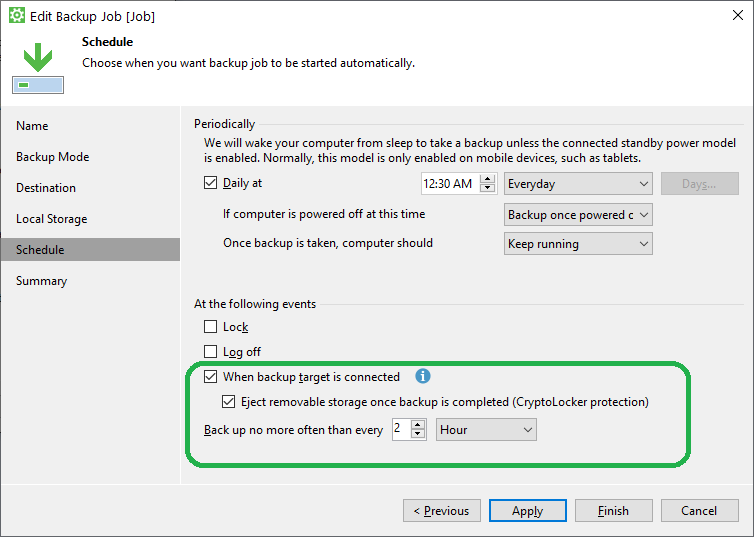Enable the Lock event checkbox
The height and width of the screenshot is (537, 754).
click(210, 327)
